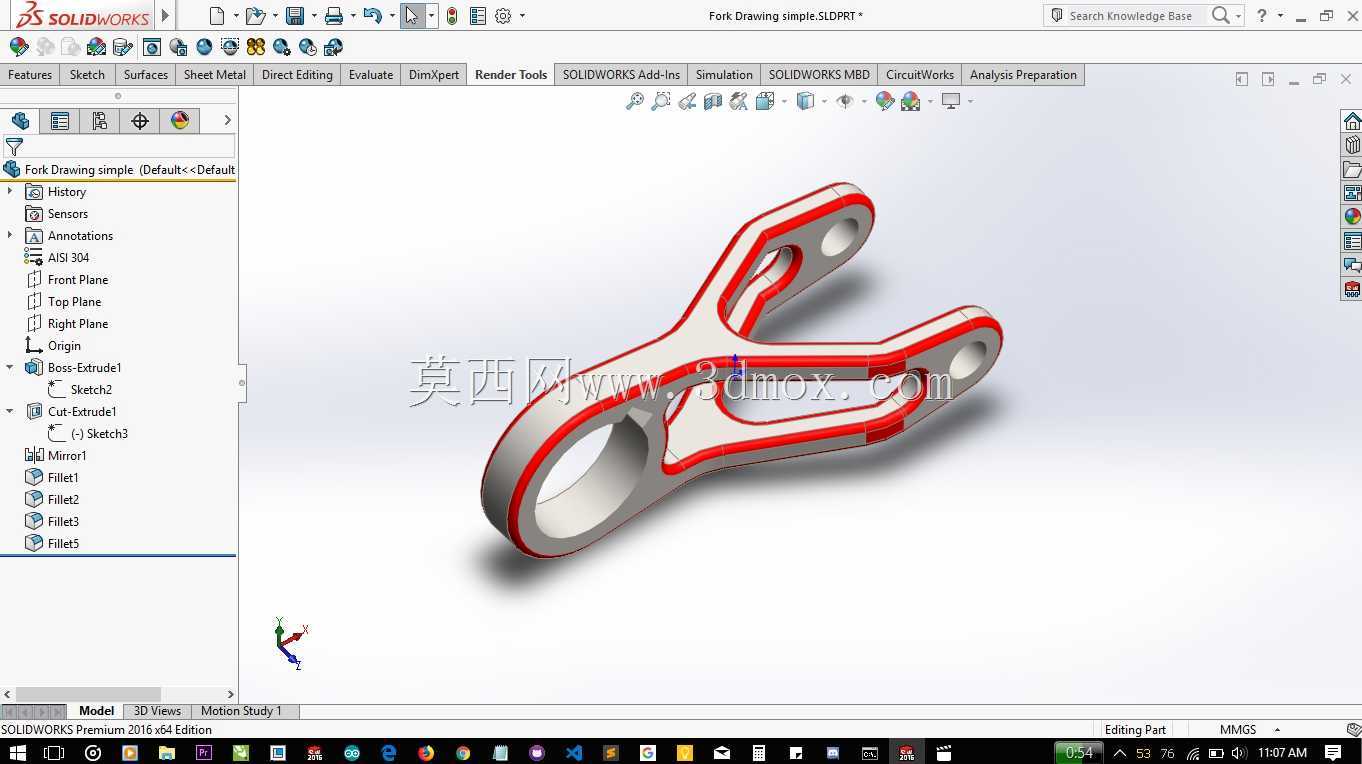Open the Options gear icon

click(503, 16)
